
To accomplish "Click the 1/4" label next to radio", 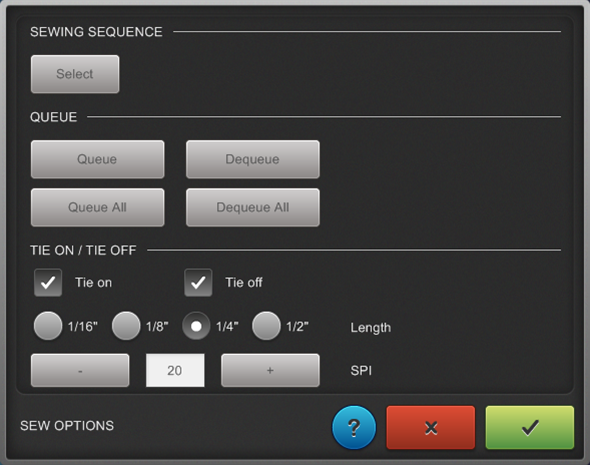I will tap(227, 326).
